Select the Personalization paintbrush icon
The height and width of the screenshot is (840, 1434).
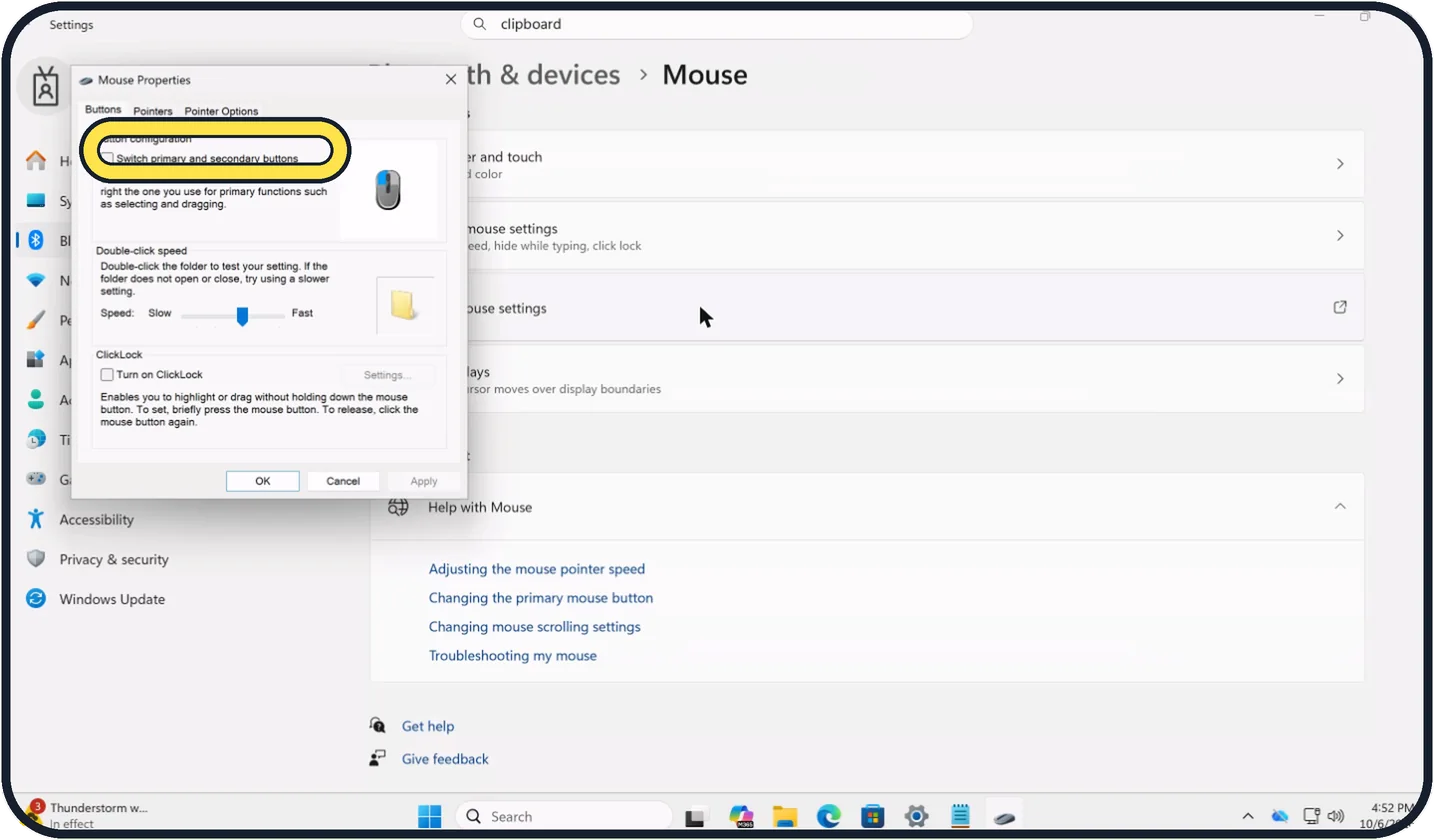[x=36, y=321]
